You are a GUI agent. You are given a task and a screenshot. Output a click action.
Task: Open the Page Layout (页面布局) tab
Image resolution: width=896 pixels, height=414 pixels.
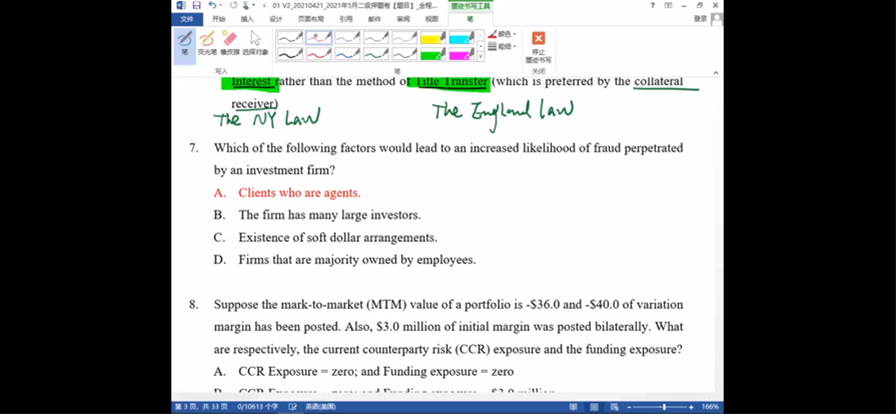(310, 19)
